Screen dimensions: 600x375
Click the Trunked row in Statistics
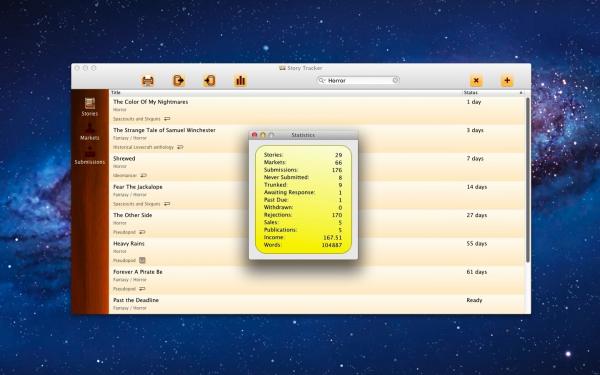pyautogui.click(x=303, y=185)
